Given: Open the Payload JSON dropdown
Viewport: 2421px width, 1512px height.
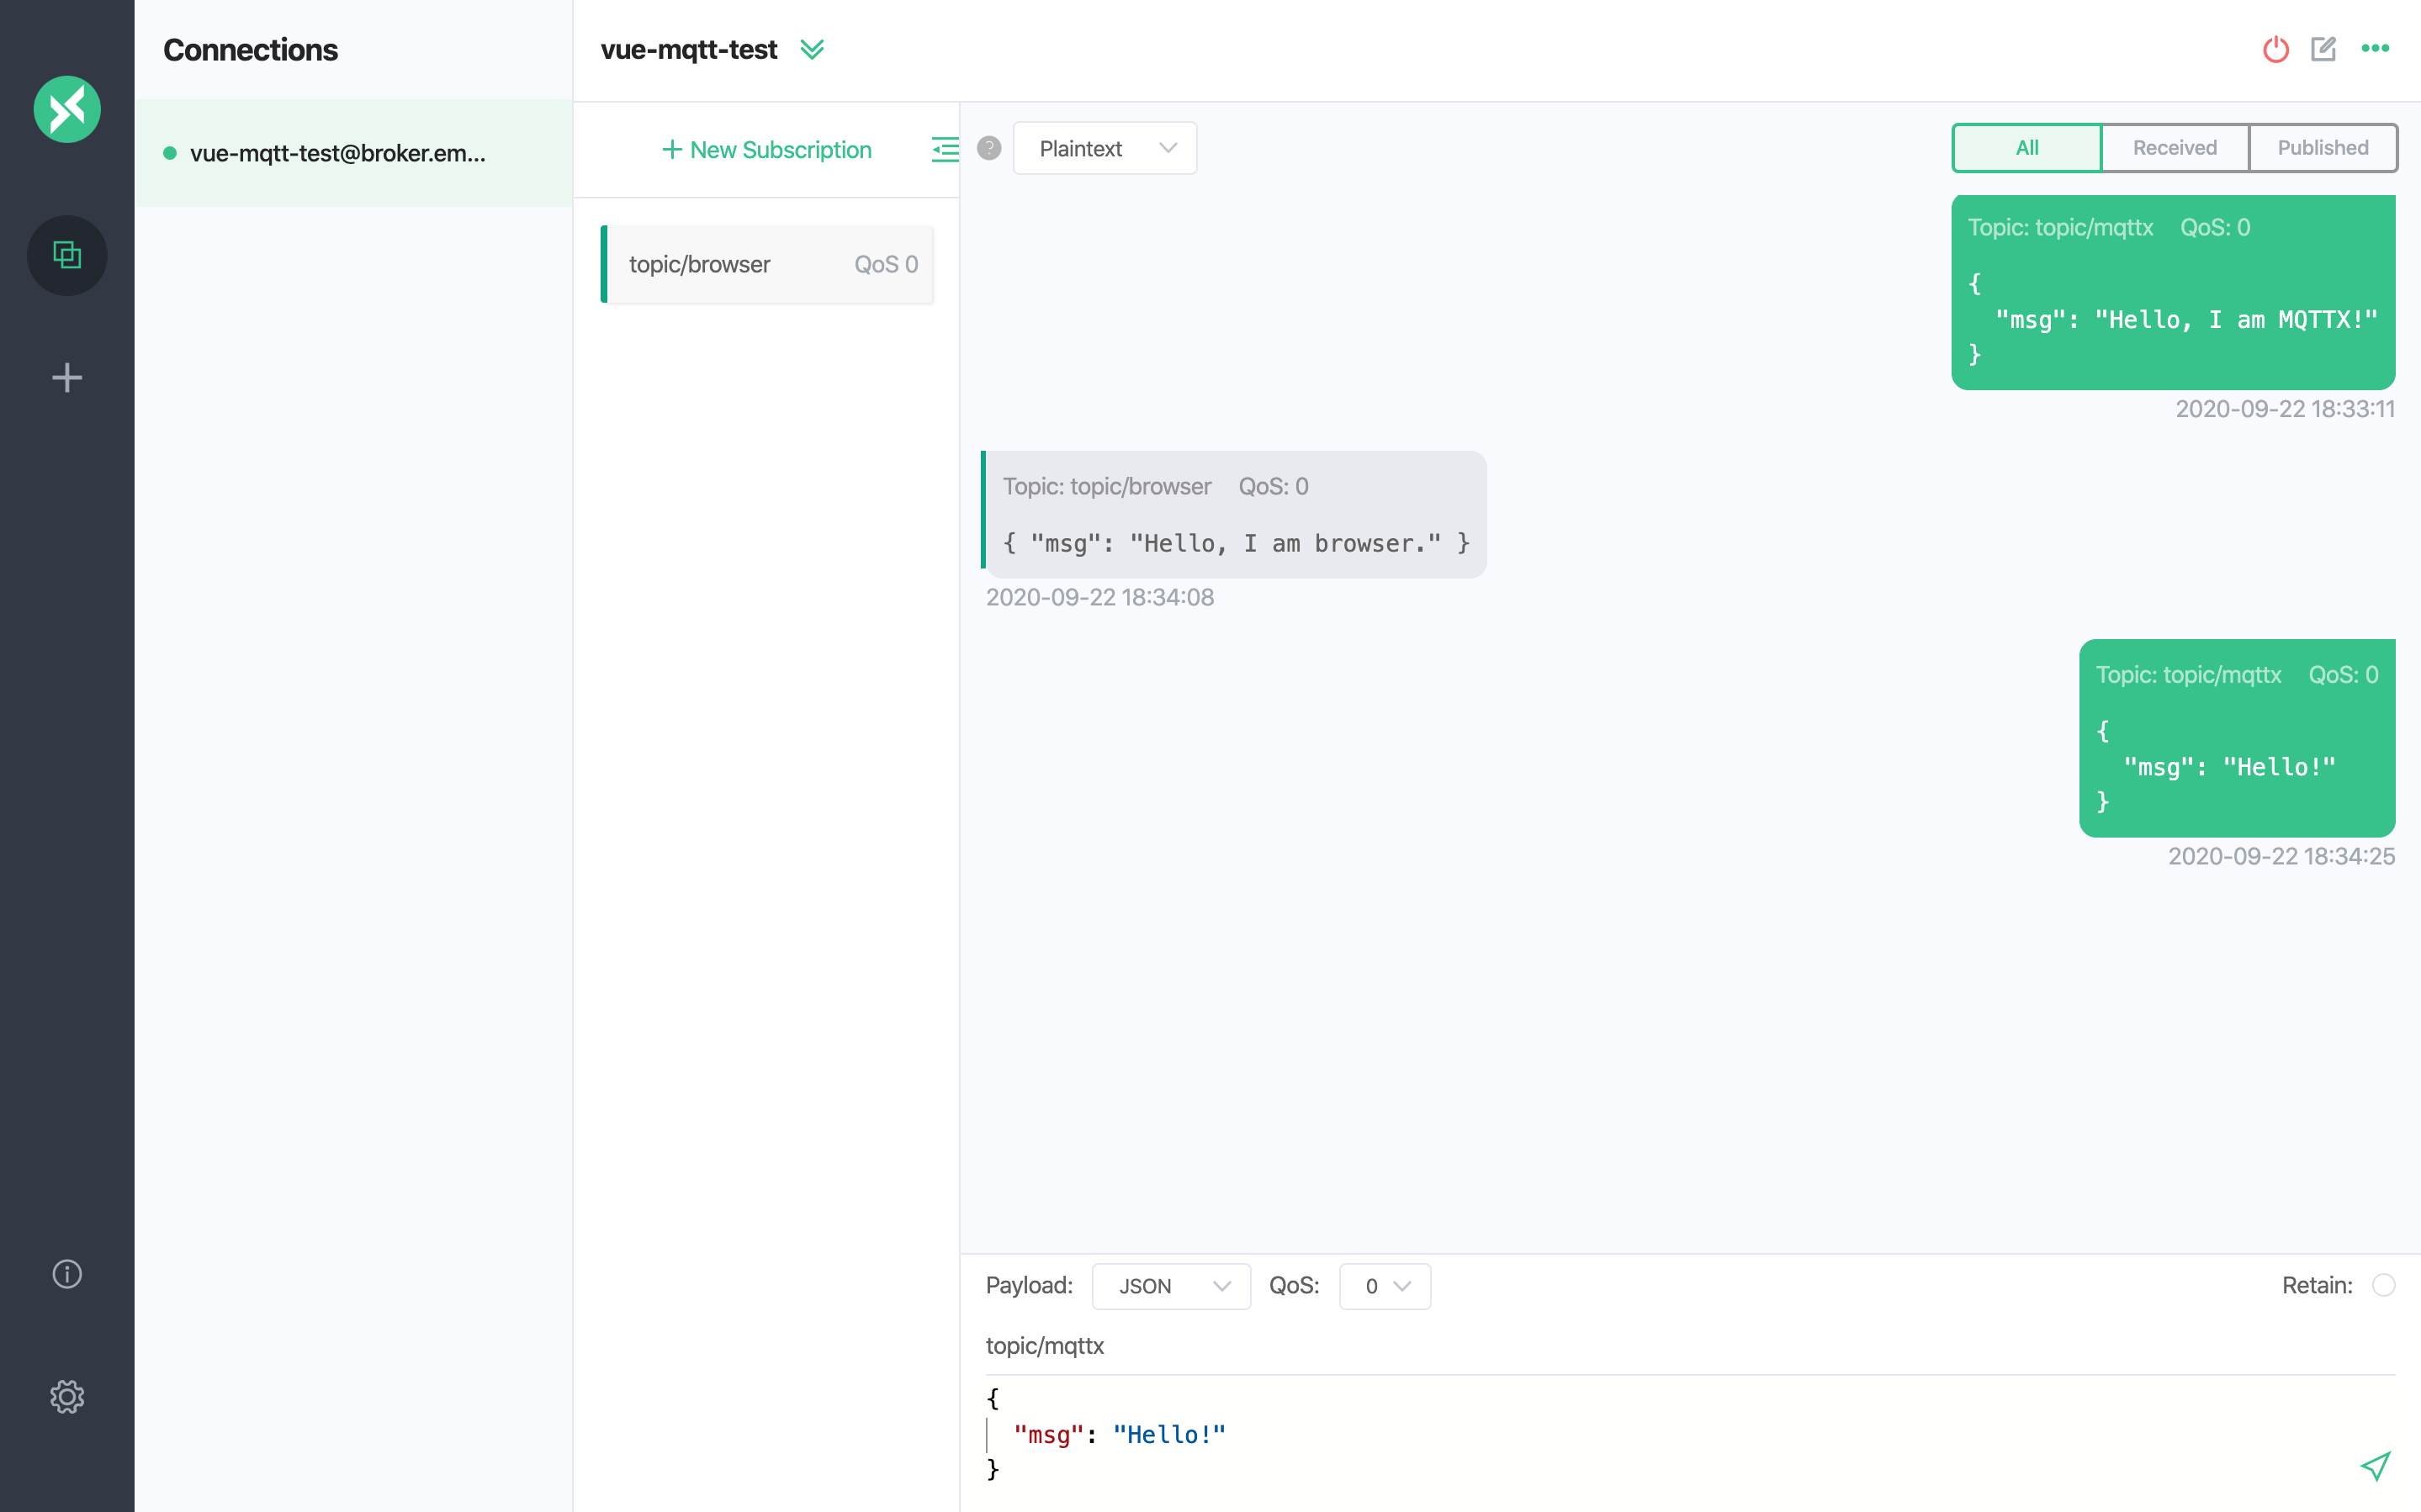Looking at the screenshot, I should 1171,1286.
